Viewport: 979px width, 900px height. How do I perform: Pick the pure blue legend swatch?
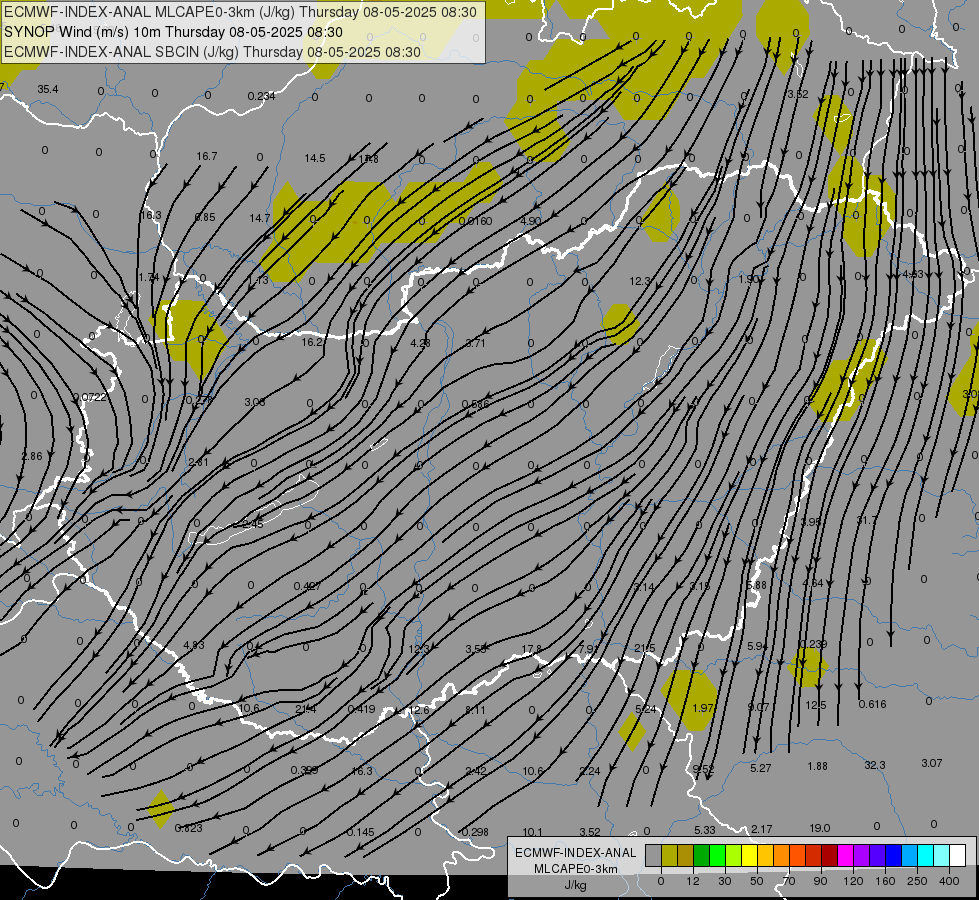coord(893,855)
